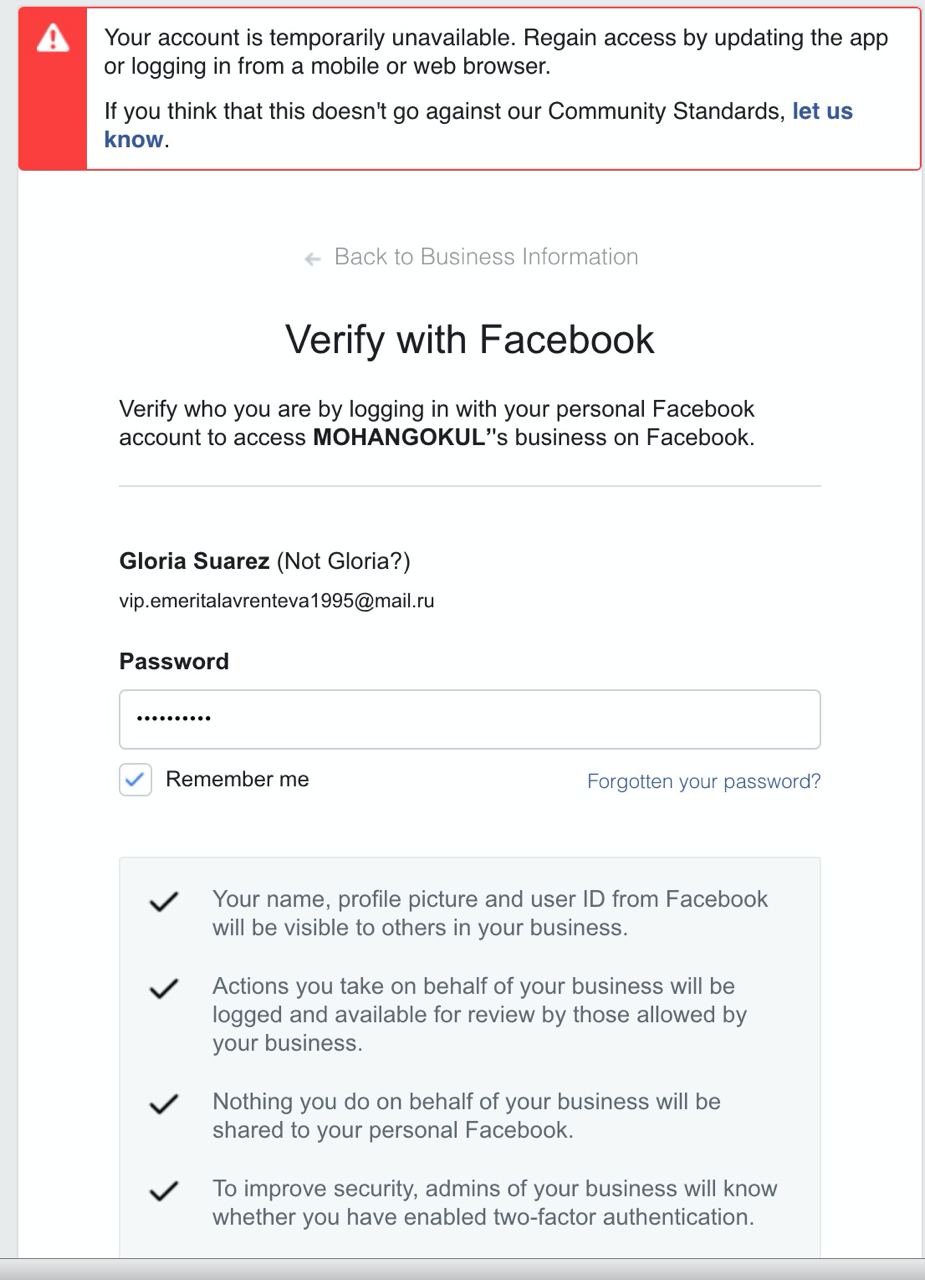This screenshot has width=925, height=1280.
Task: Click the Gloria Suarez account name
Action: point(194,561)
